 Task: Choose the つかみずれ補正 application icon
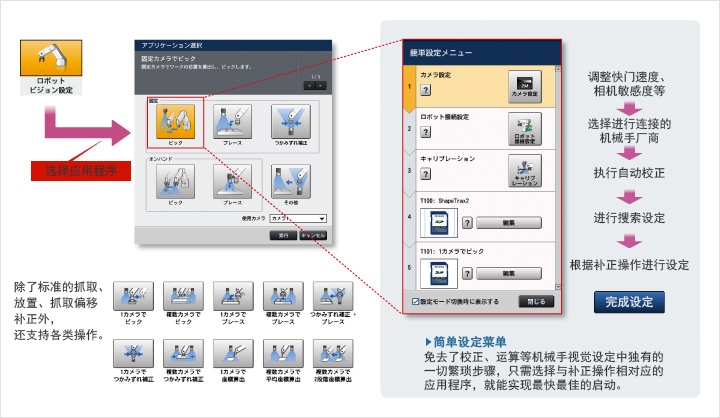289,123
